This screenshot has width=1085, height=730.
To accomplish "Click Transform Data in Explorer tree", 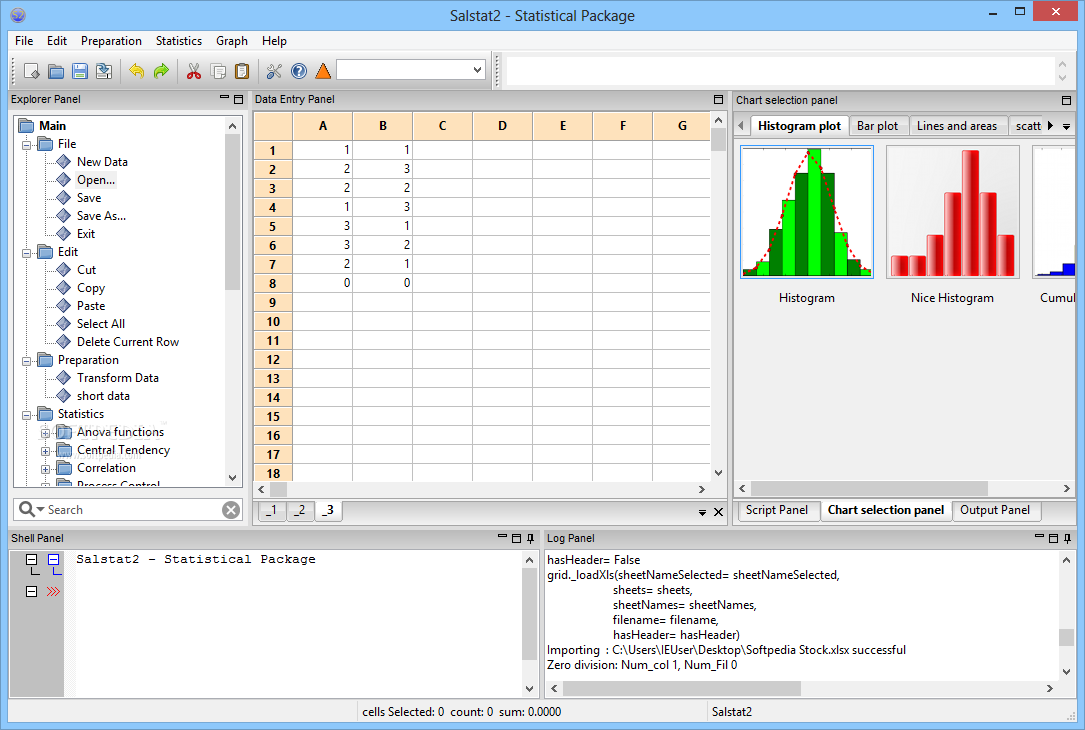I will 118,378.
